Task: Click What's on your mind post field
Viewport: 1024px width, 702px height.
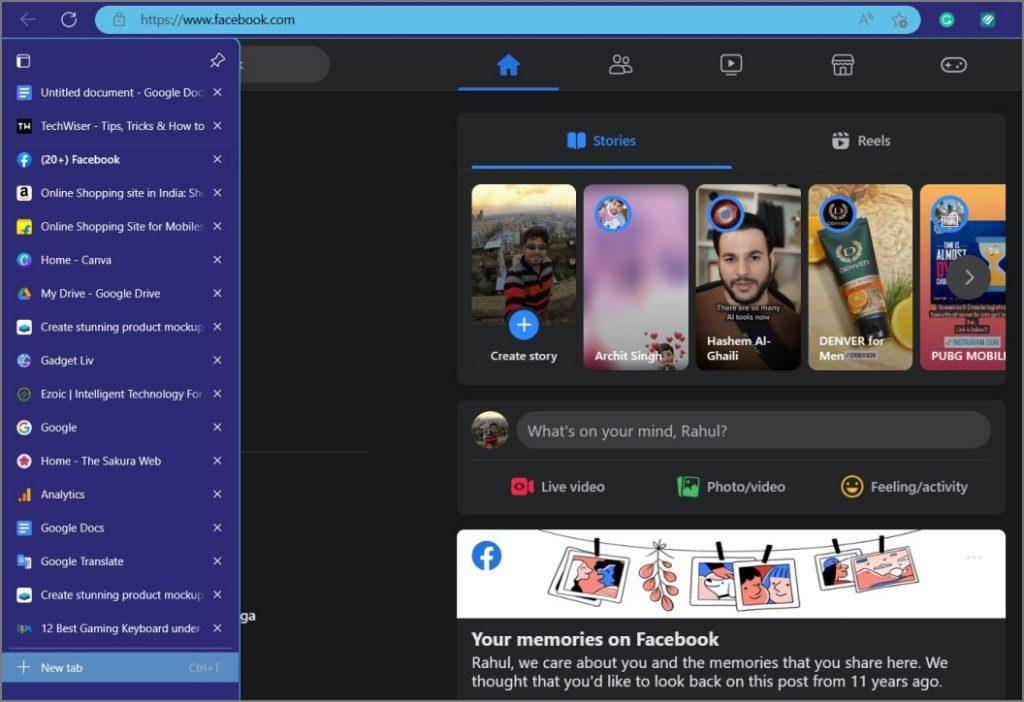Action: [753, 430]
